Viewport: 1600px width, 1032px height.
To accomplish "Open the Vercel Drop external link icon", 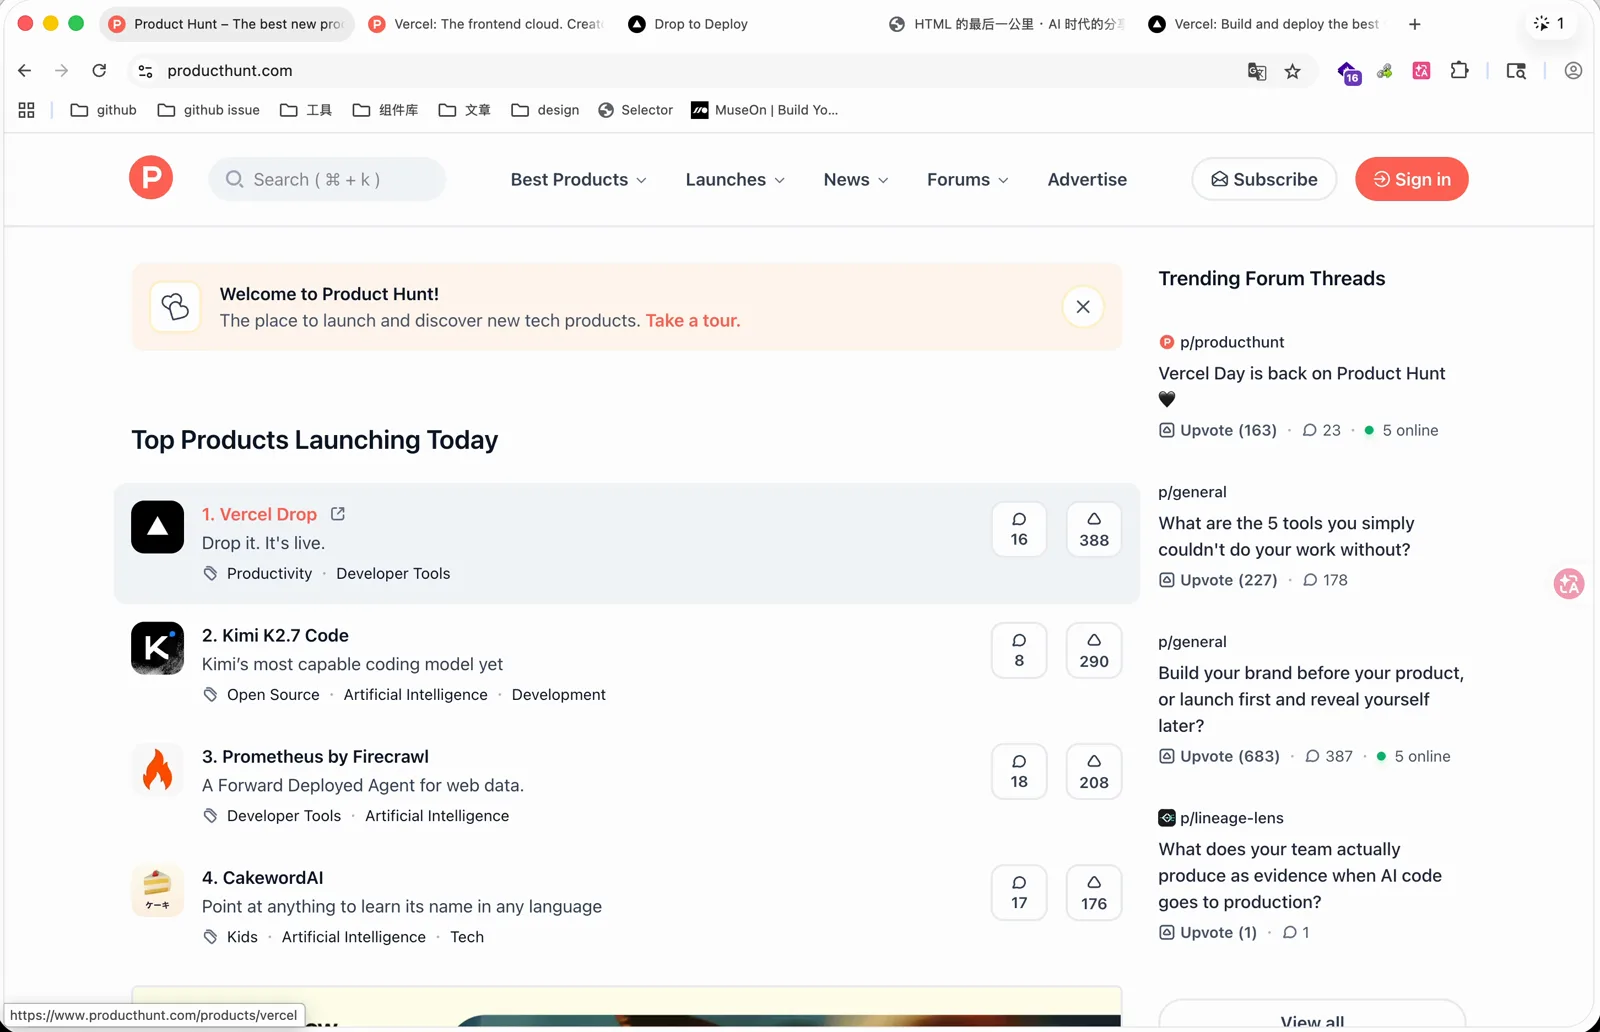I will (338, 514).
